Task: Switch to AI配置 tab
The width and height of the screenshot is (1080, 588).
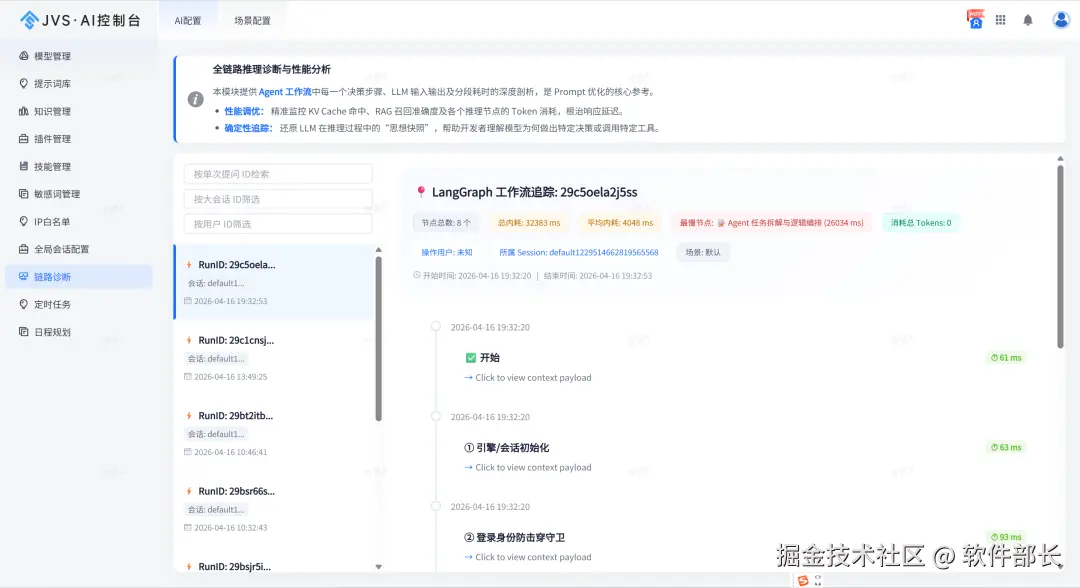Action: coord(187,21)
